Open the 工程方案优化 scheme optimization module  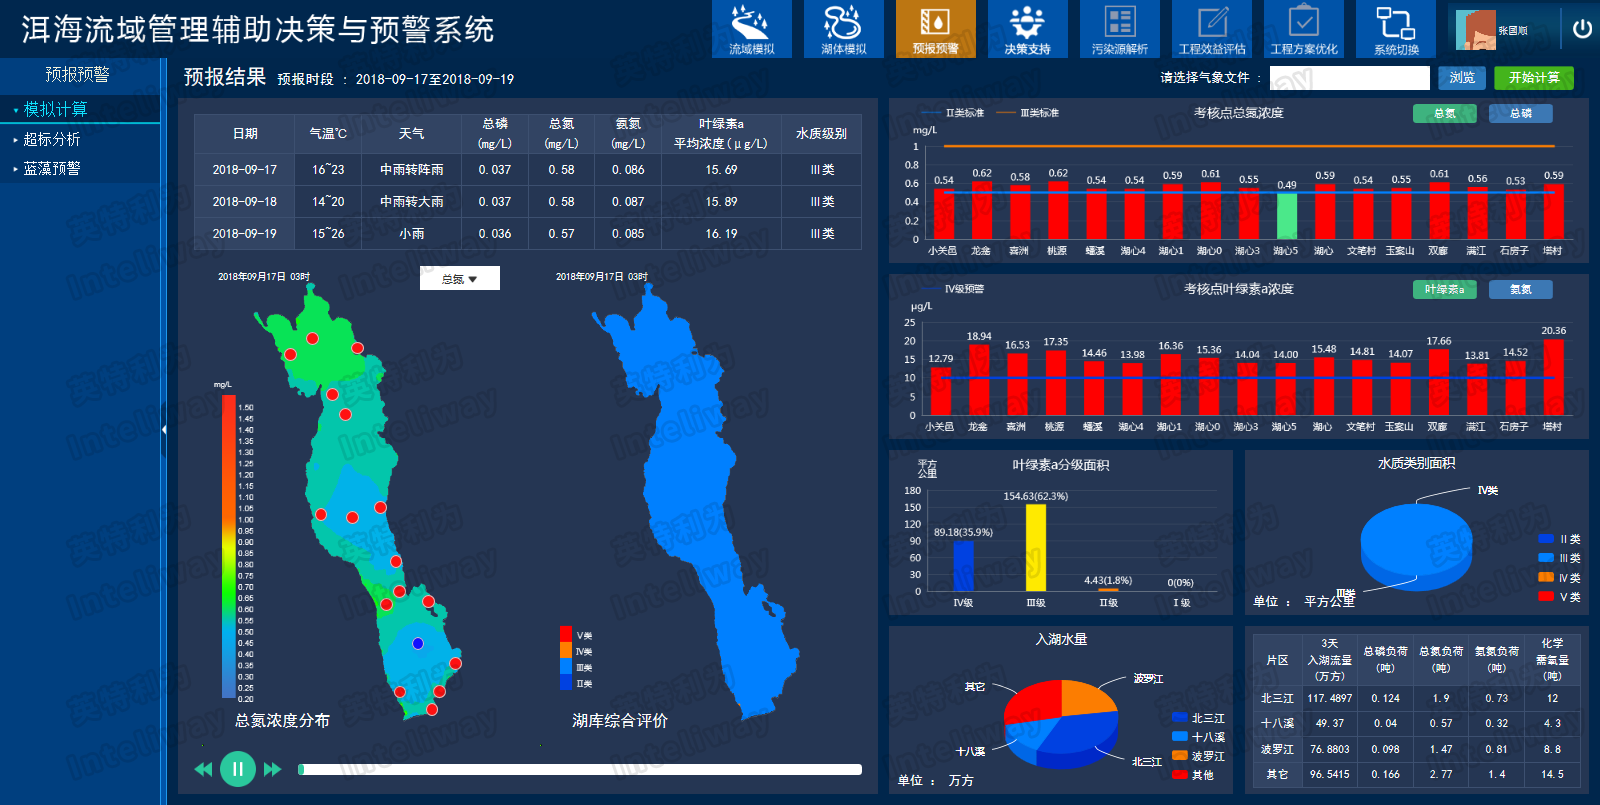click(1303, 29)
